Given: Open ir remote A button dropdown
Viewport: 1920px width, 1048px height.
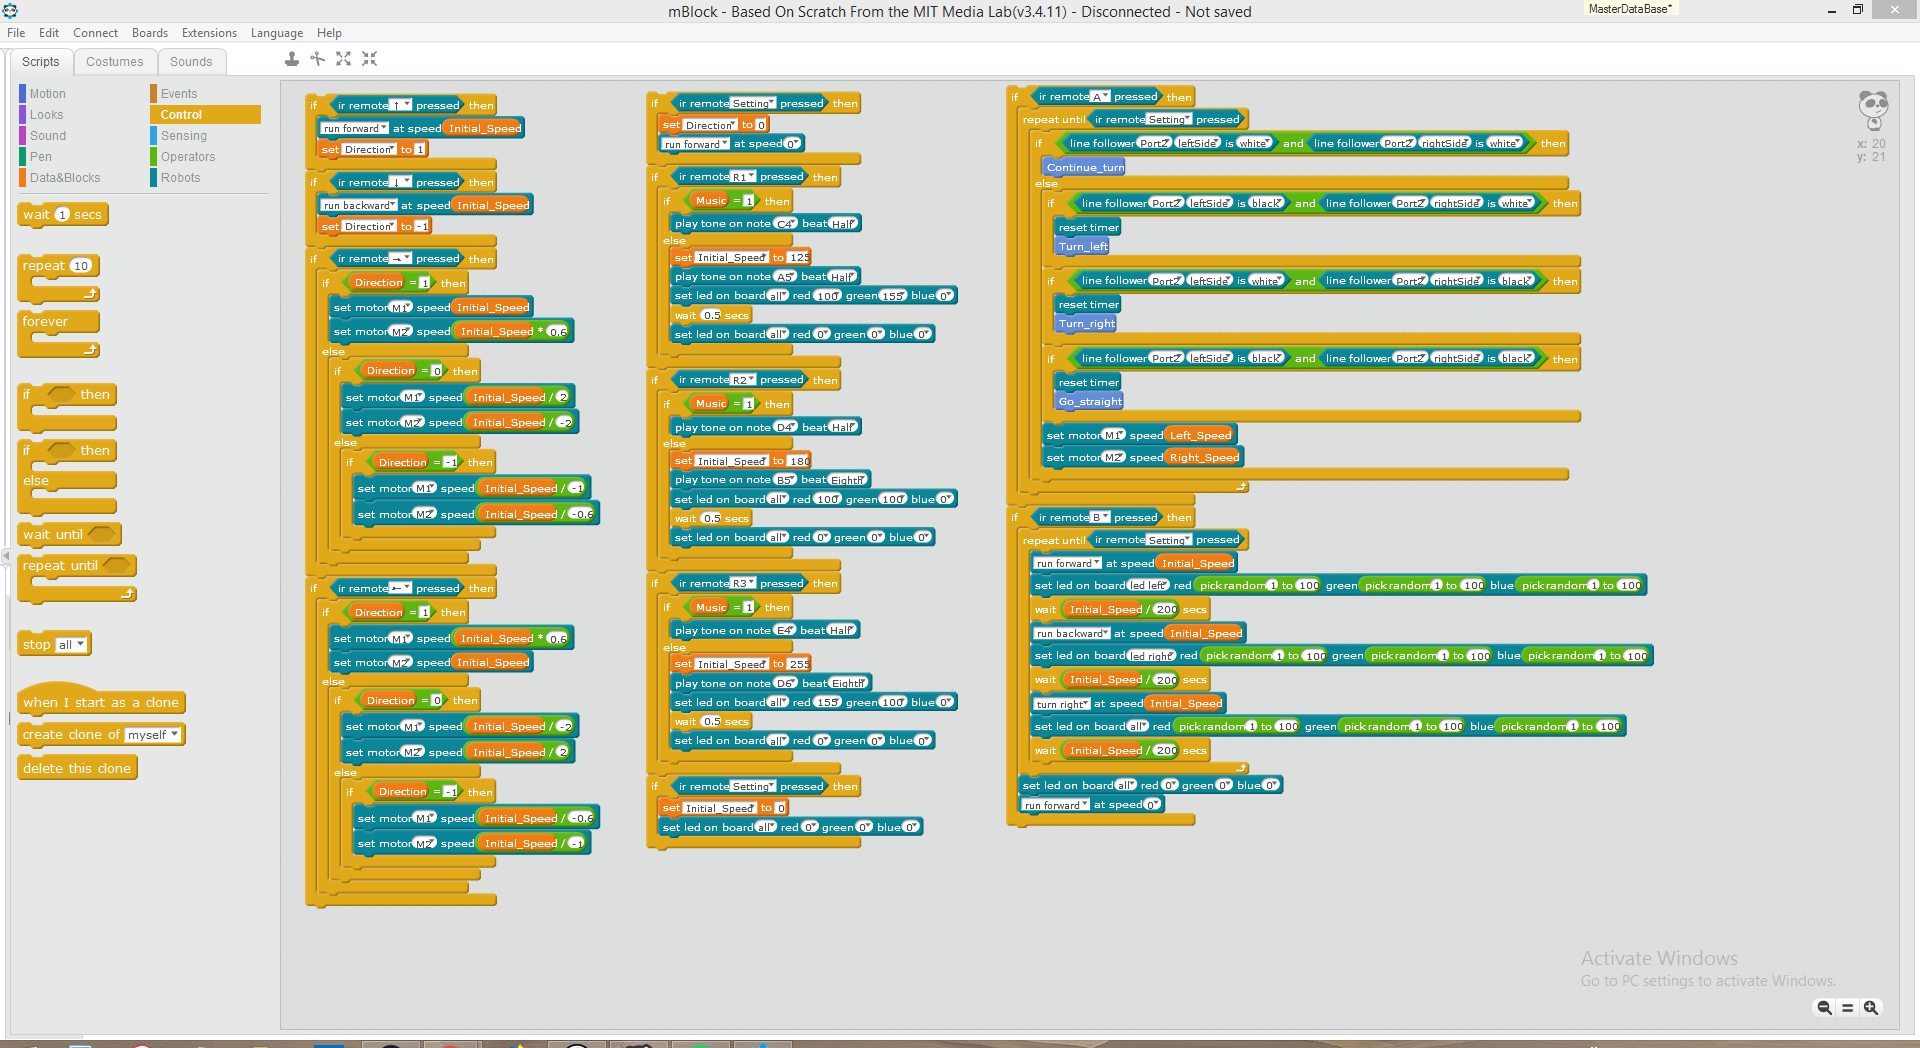Looking at the screenshot, I should (x=1101, y=97).
